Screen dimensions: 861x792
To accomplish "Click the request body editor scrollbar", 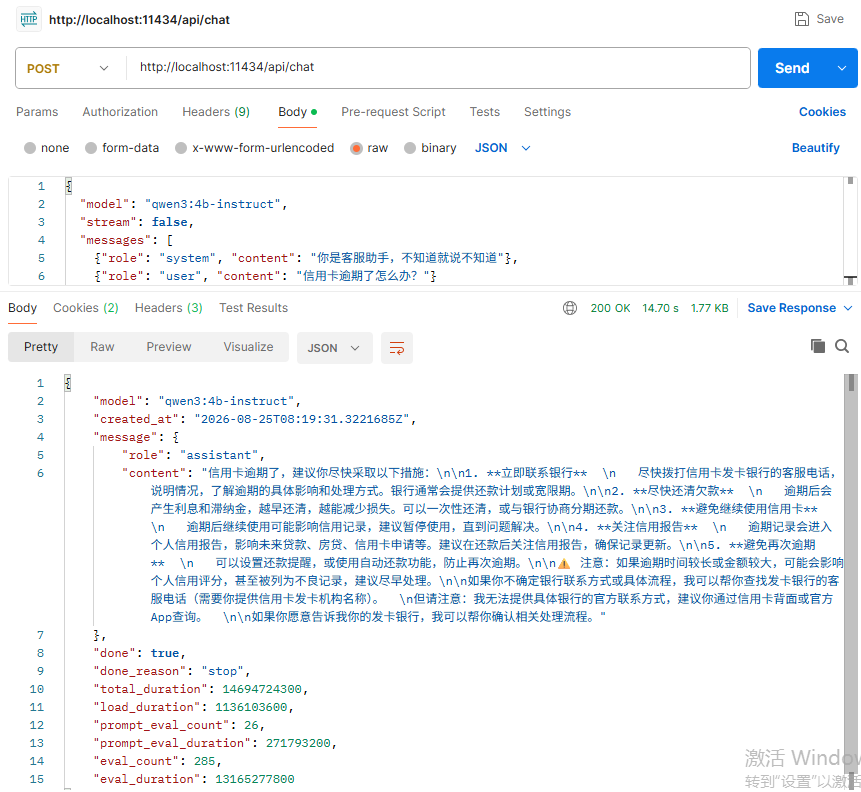I will tap(850, 231).
